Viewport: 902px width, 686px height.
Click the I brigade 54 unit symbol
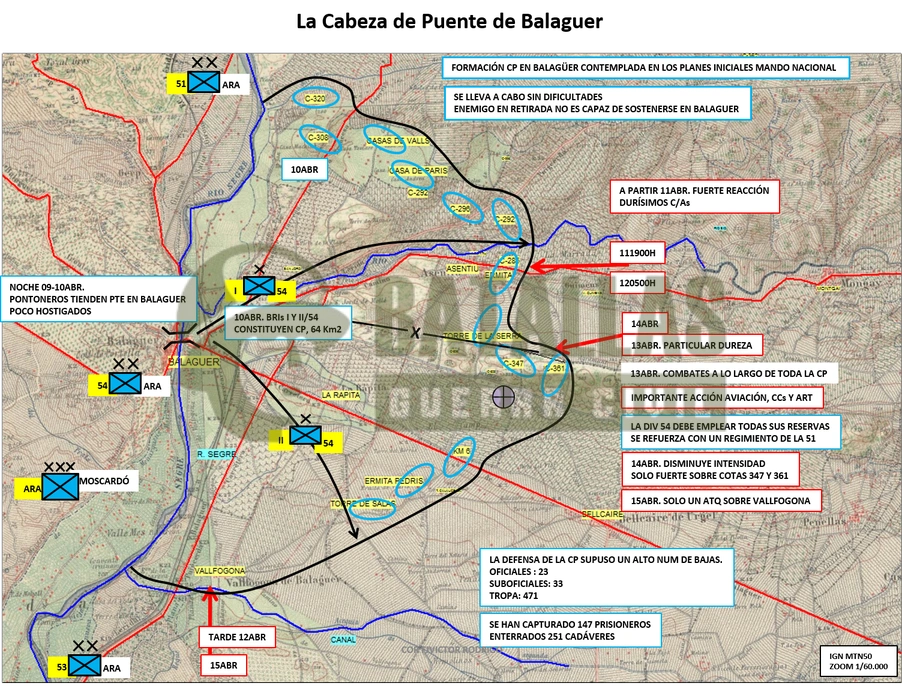click(x=259, y=285)
